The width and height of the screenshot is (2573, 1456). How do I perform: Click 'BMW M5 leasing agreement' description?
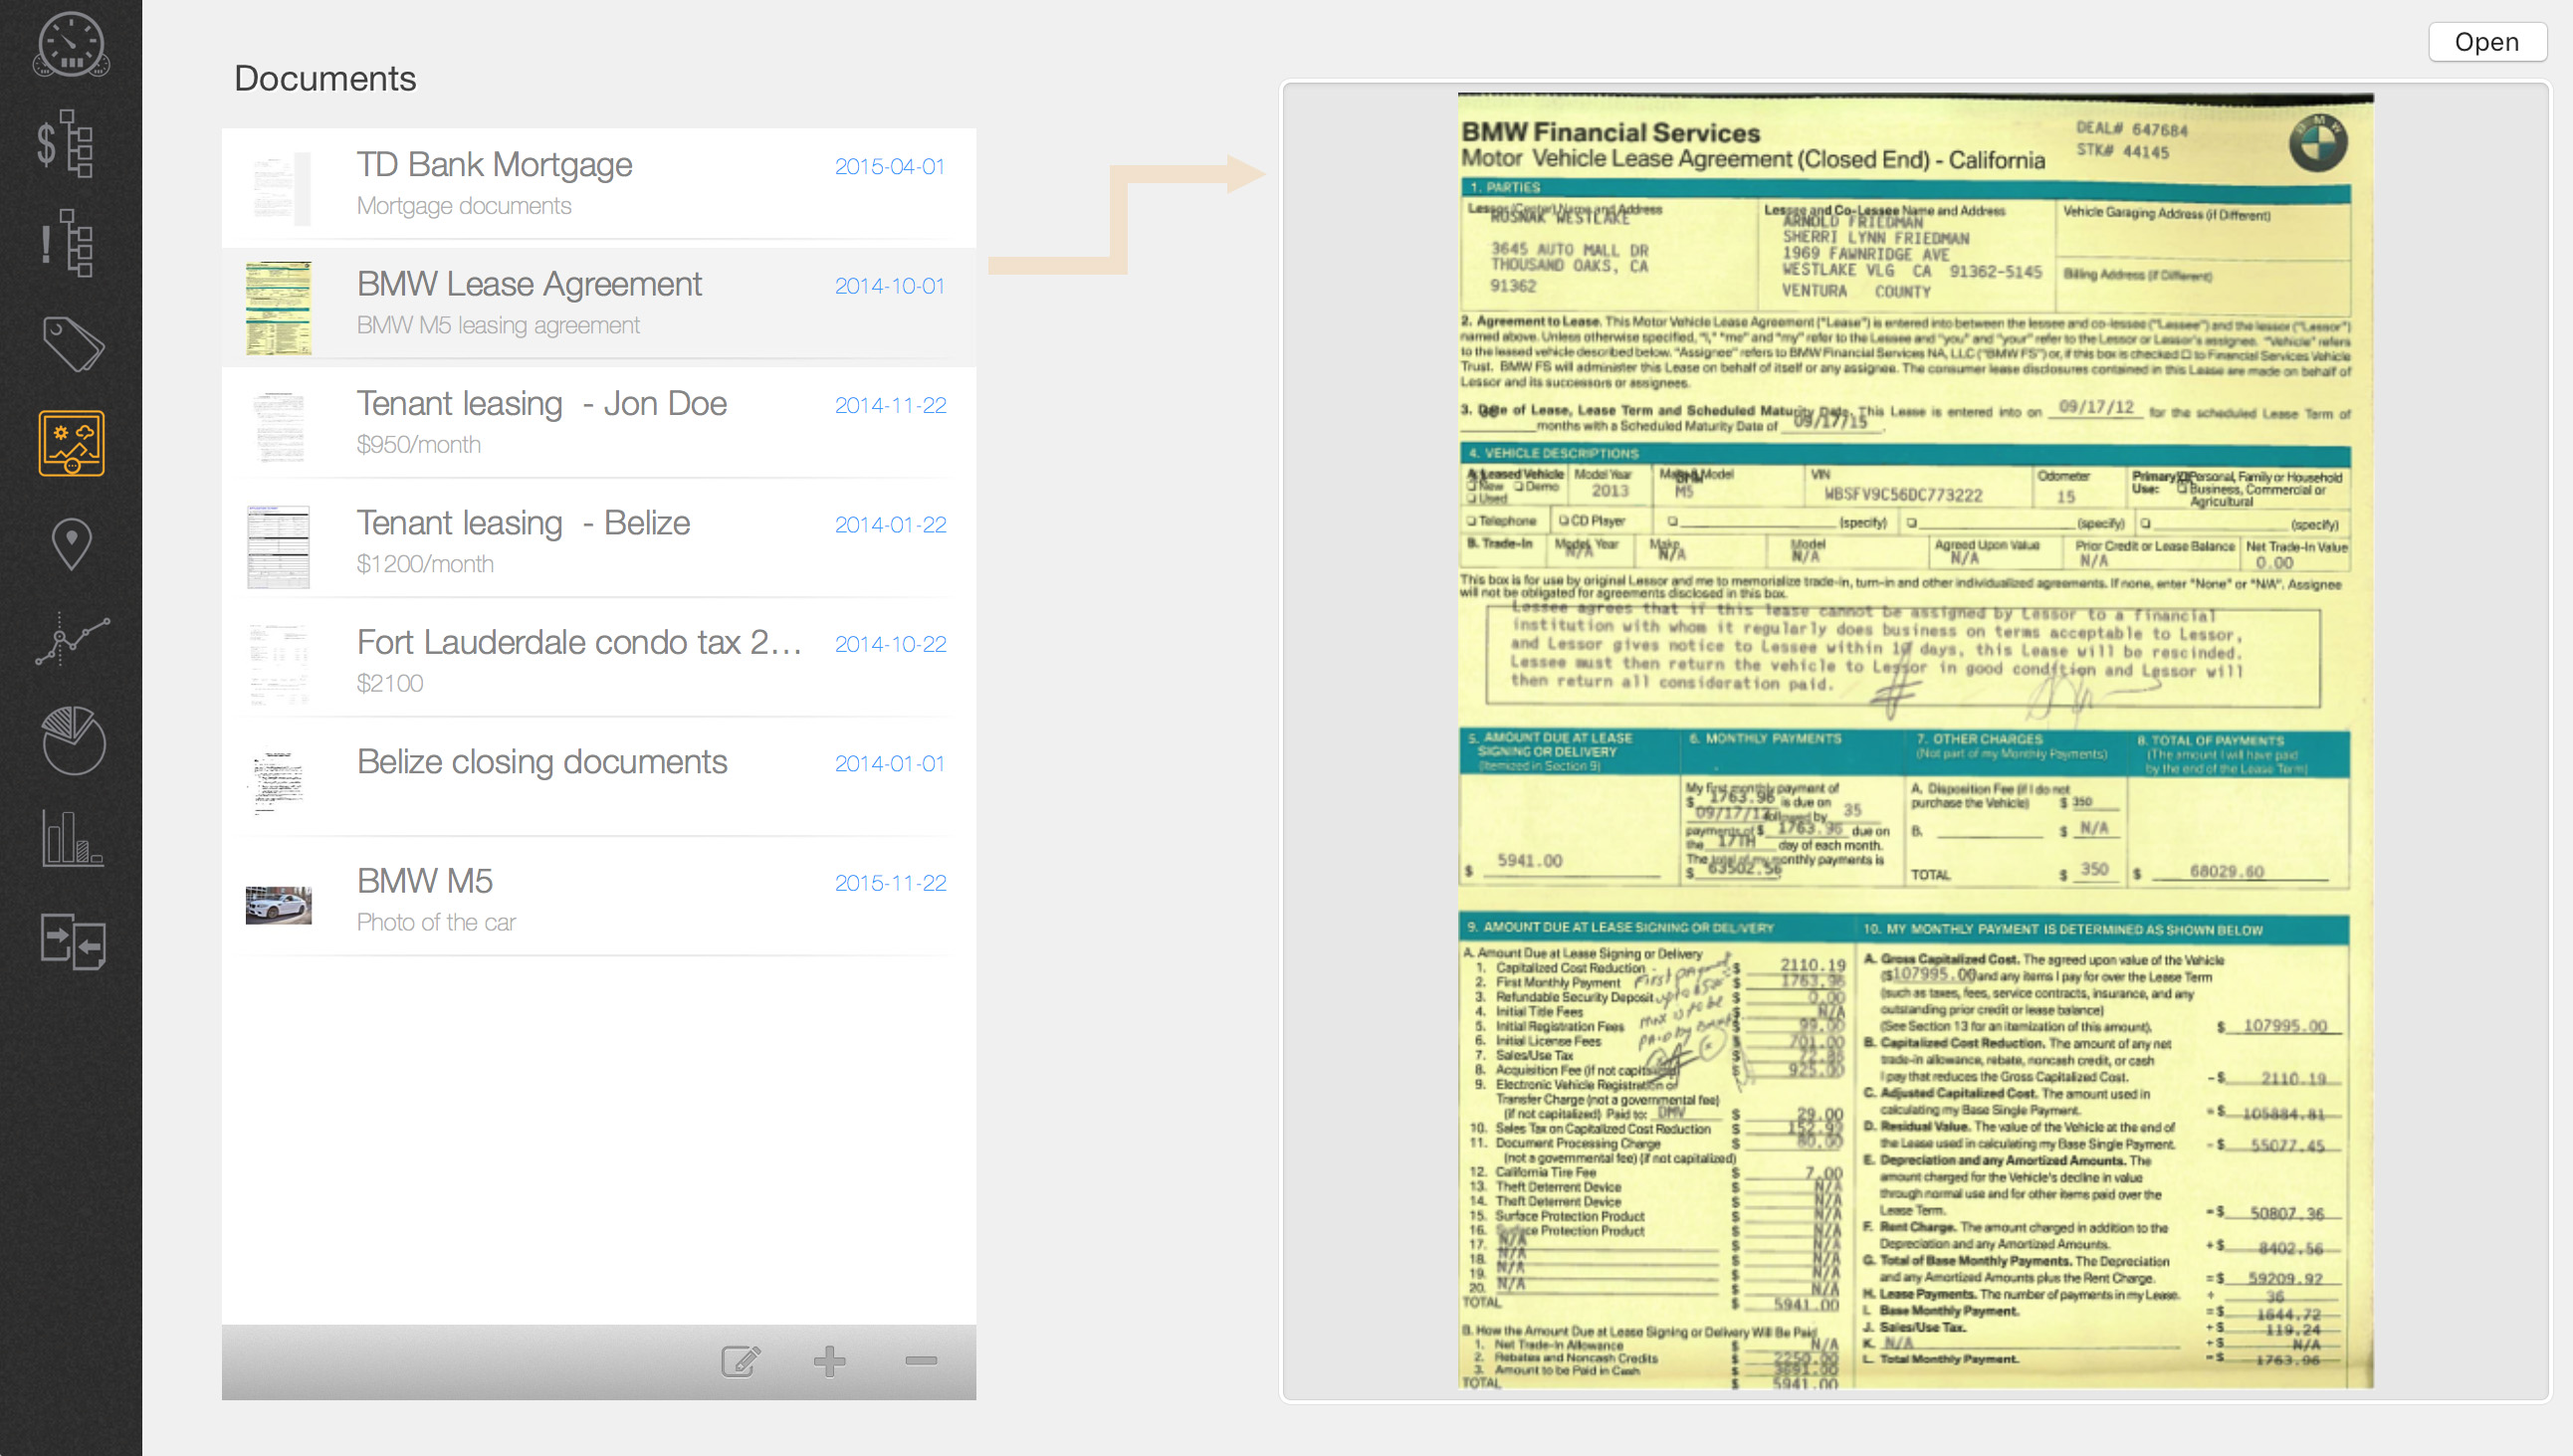(498, 325)
